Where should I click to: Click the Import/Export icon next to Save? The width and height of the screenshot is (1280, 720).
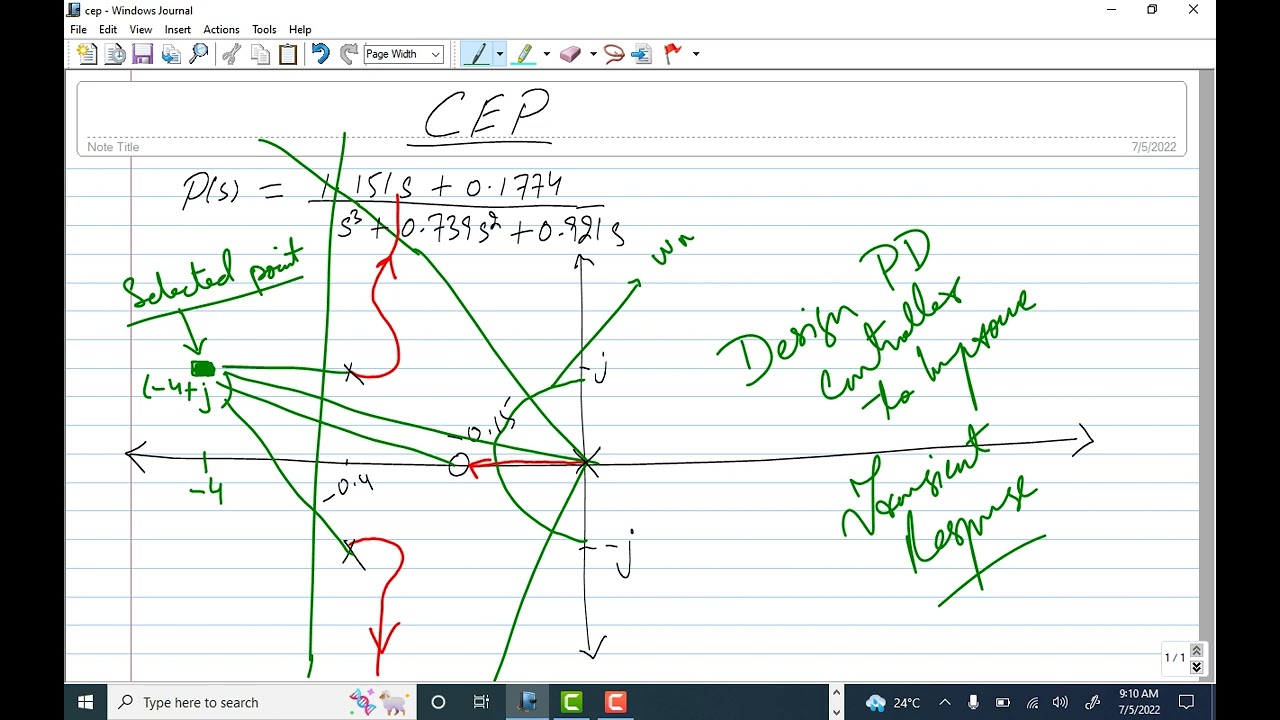pos(171,54)
